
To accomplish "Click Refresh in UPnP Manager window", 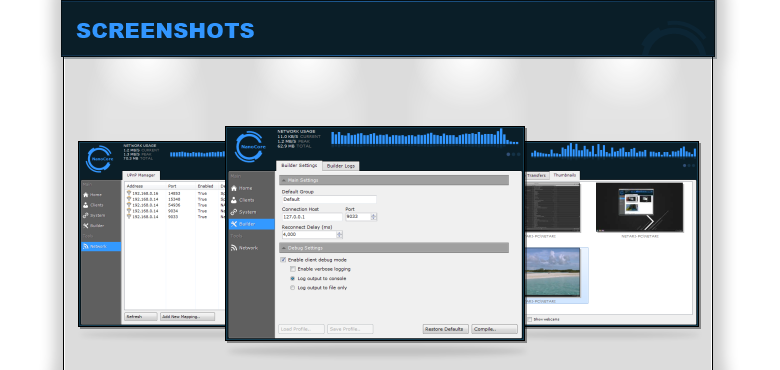I will (141, 317).
